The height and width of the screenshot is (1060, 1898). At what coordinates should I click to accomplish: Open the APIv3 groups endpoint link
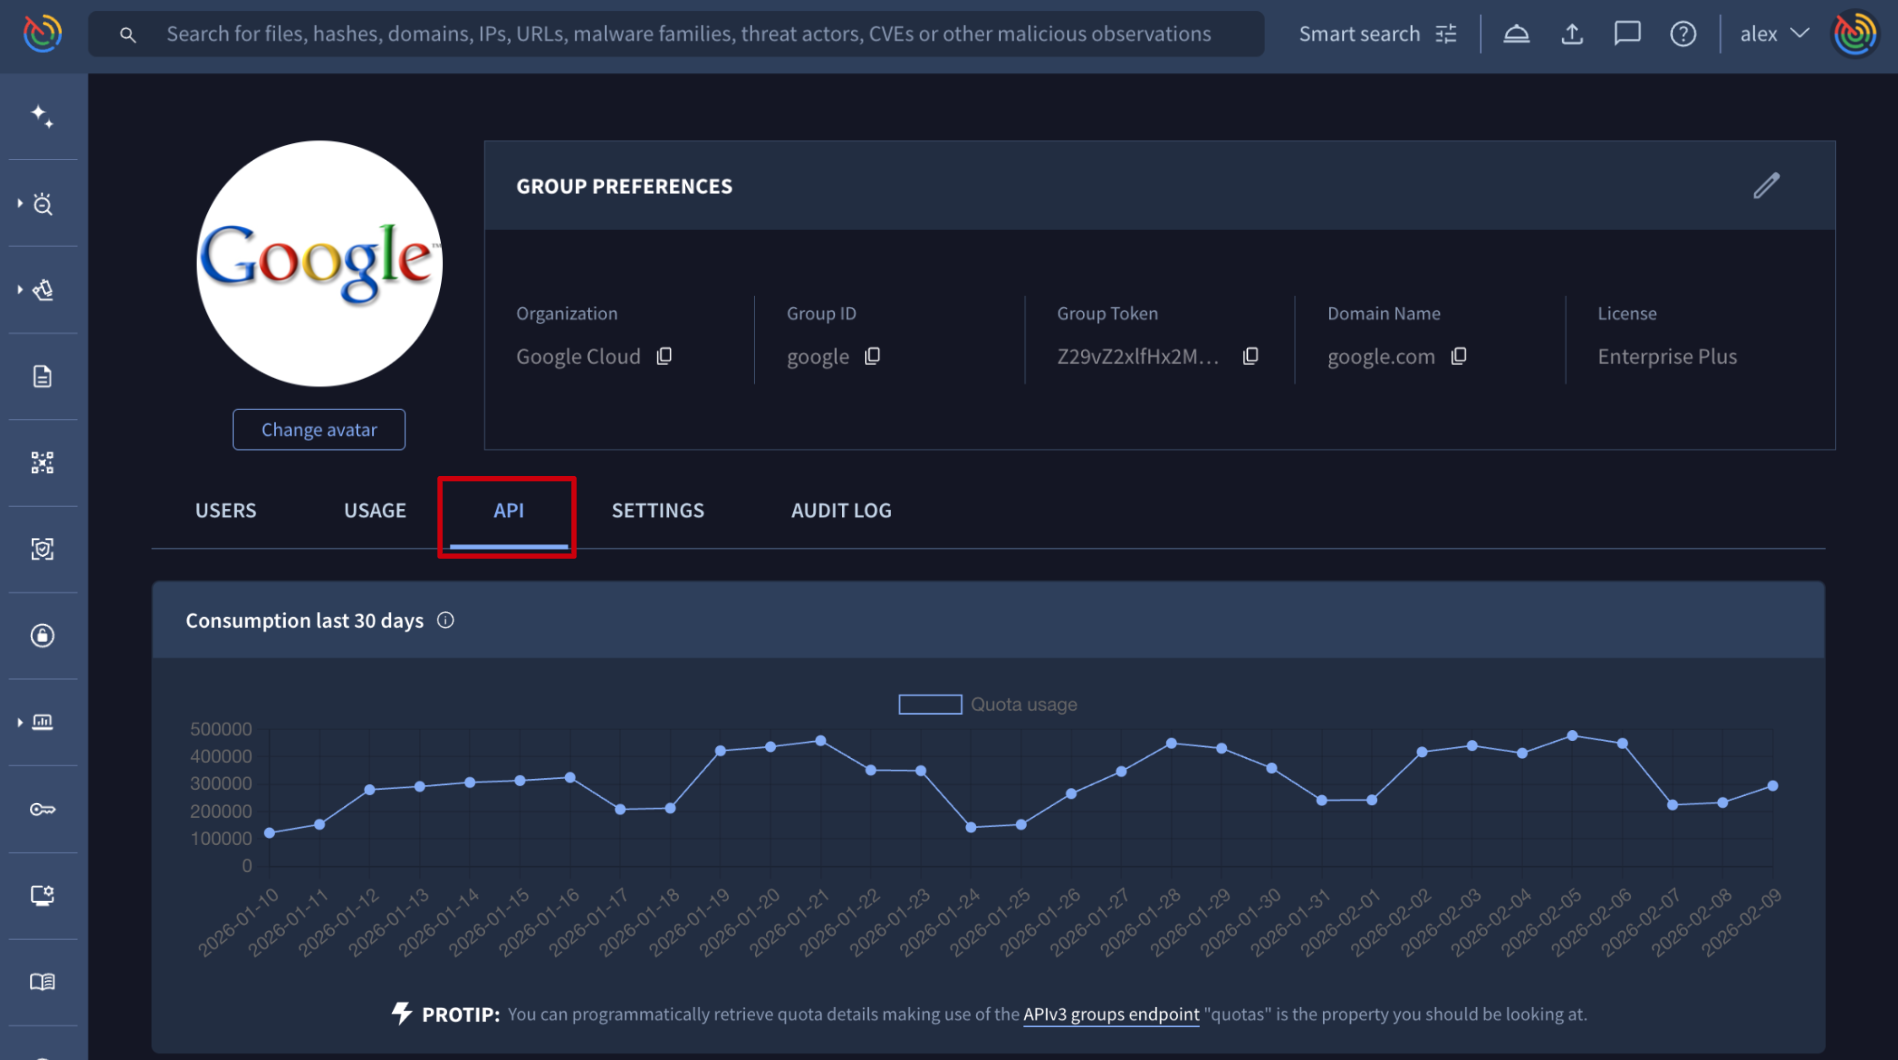[x=1111, y=1014]
